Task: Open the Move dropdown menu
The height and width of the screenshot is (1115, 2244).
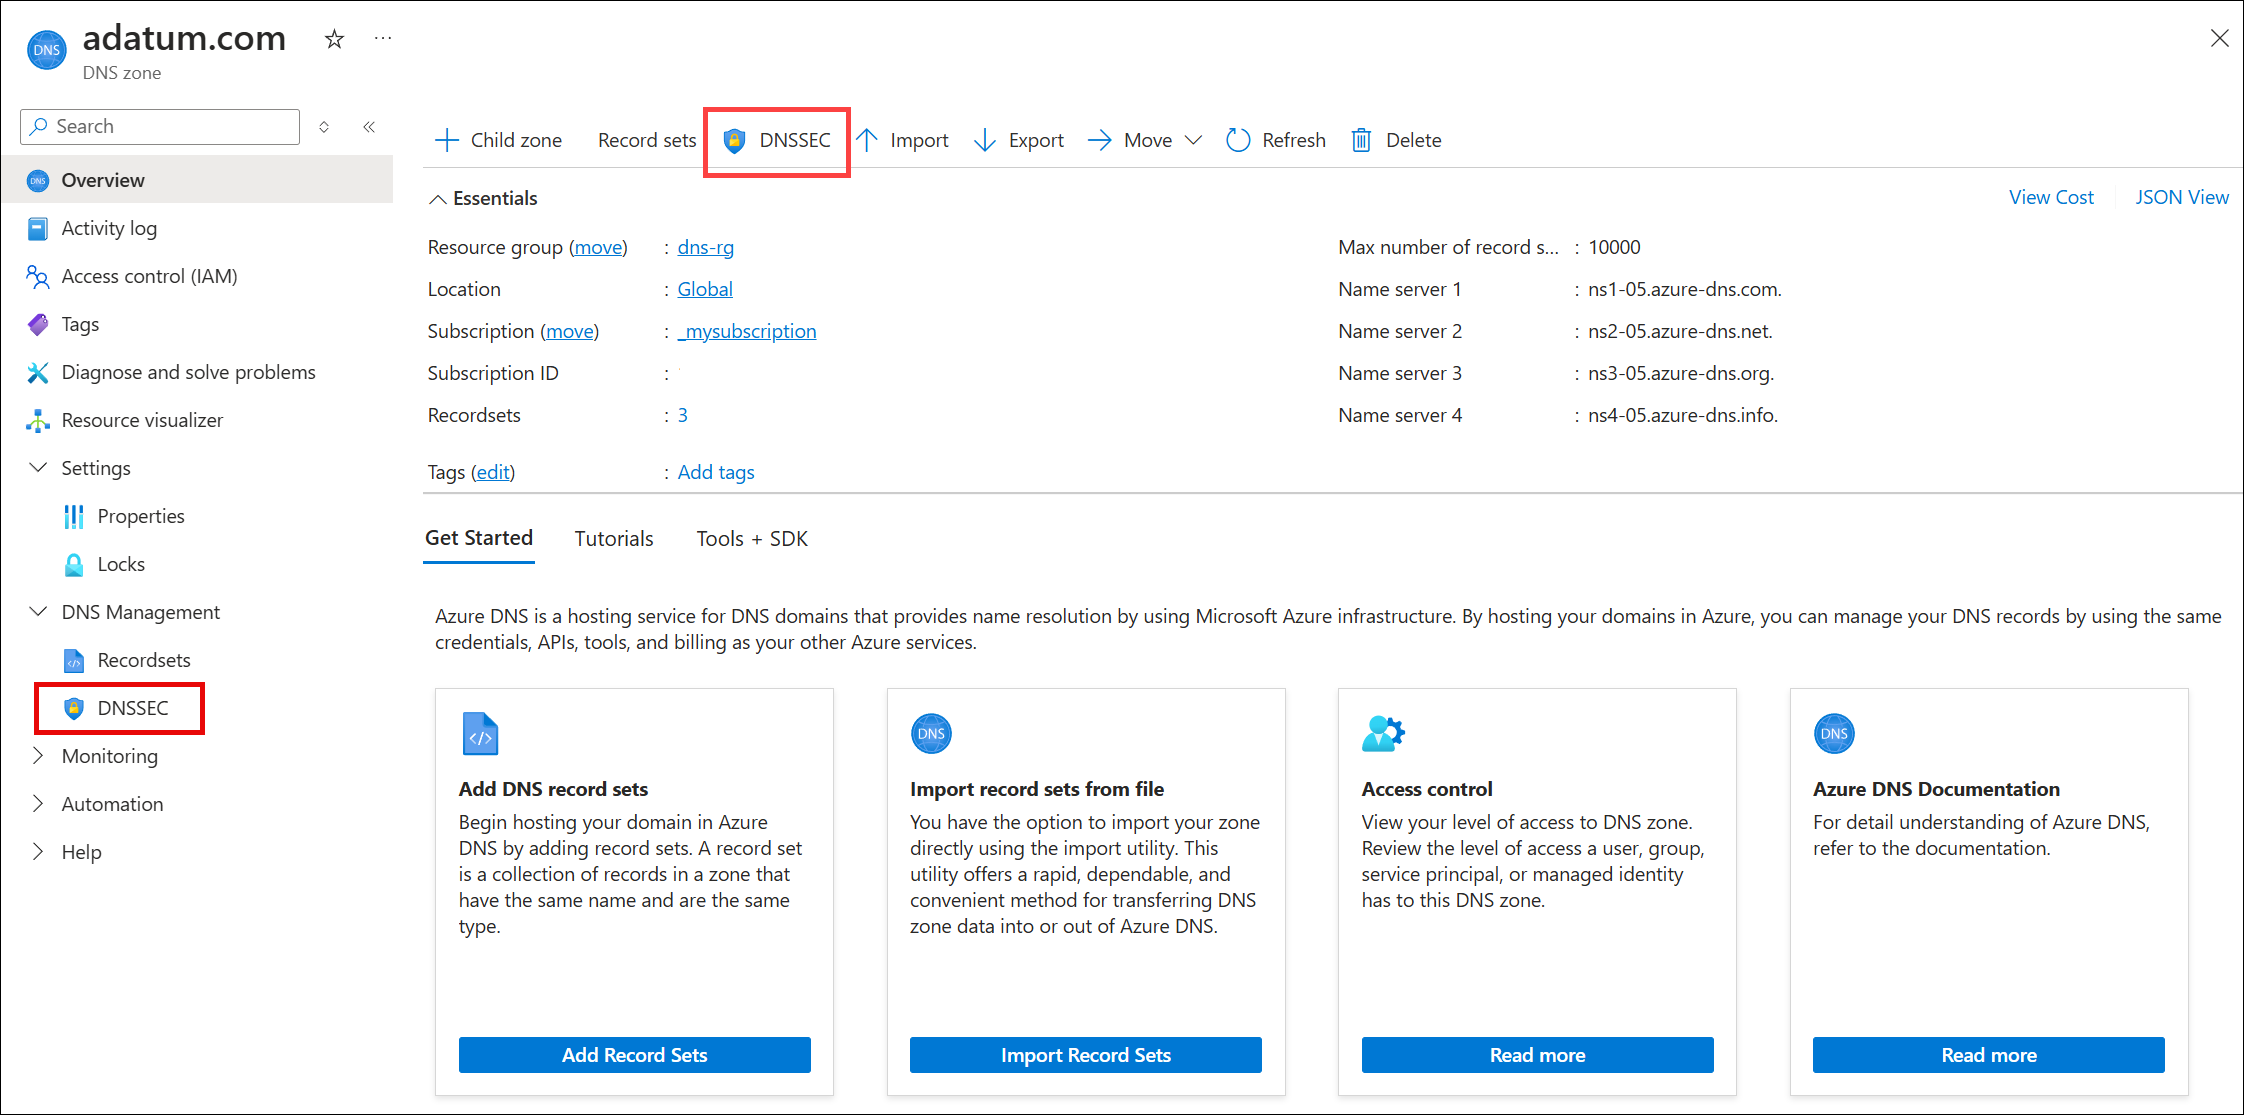Action: (x=1193, y=141)
